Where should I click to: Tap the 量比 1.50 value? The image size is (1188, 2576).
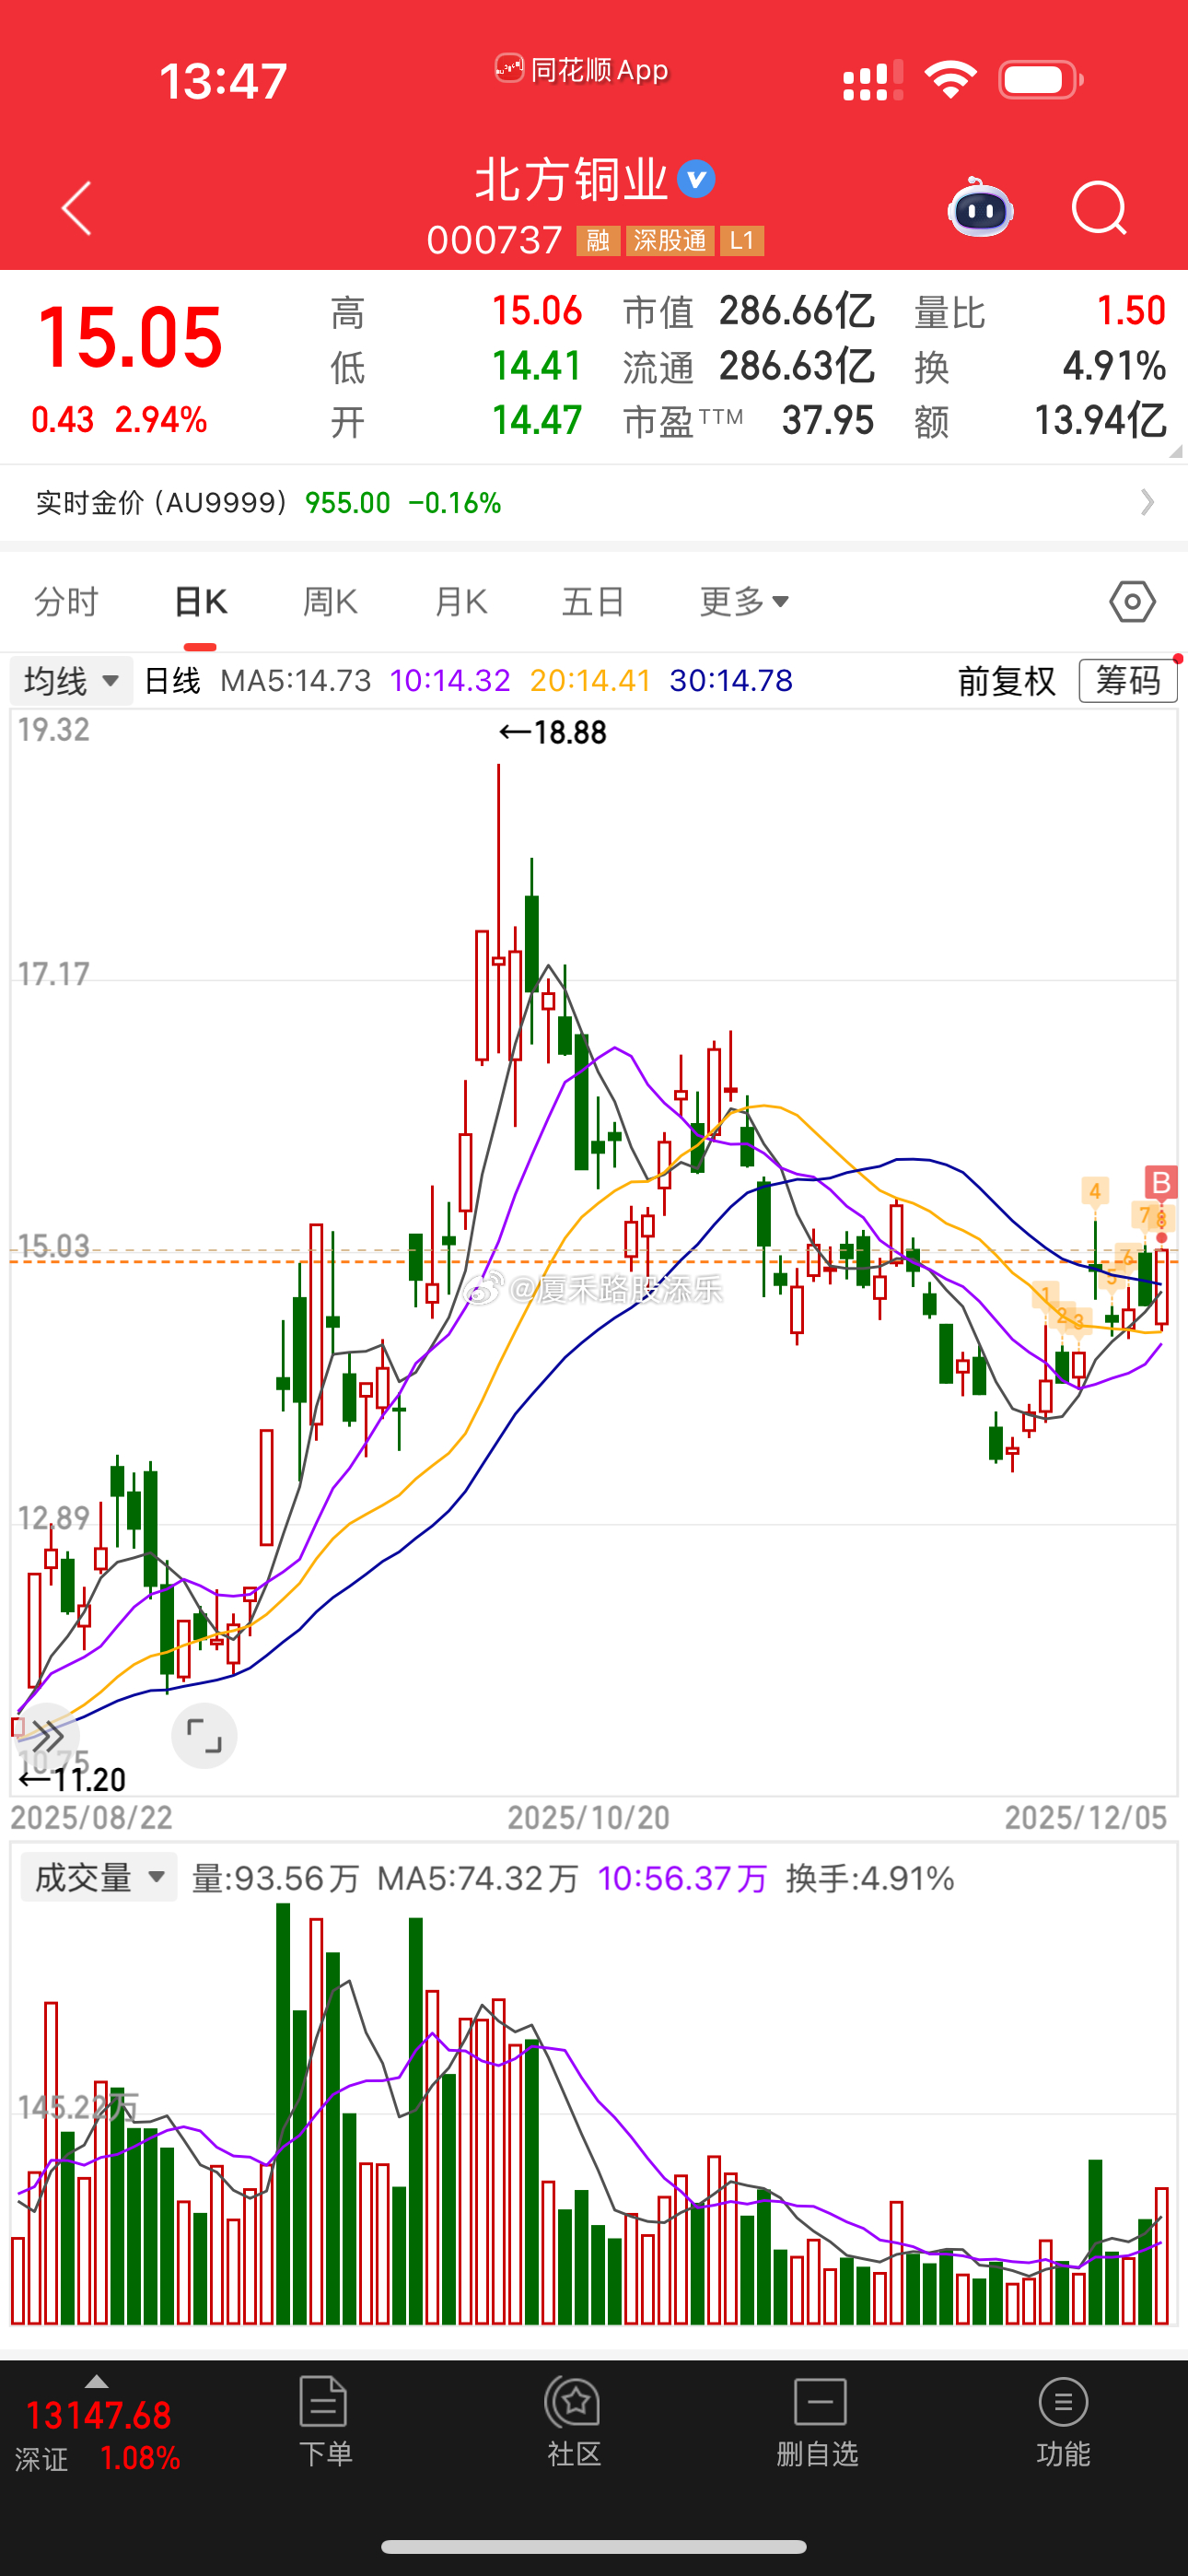[1131, 311]
